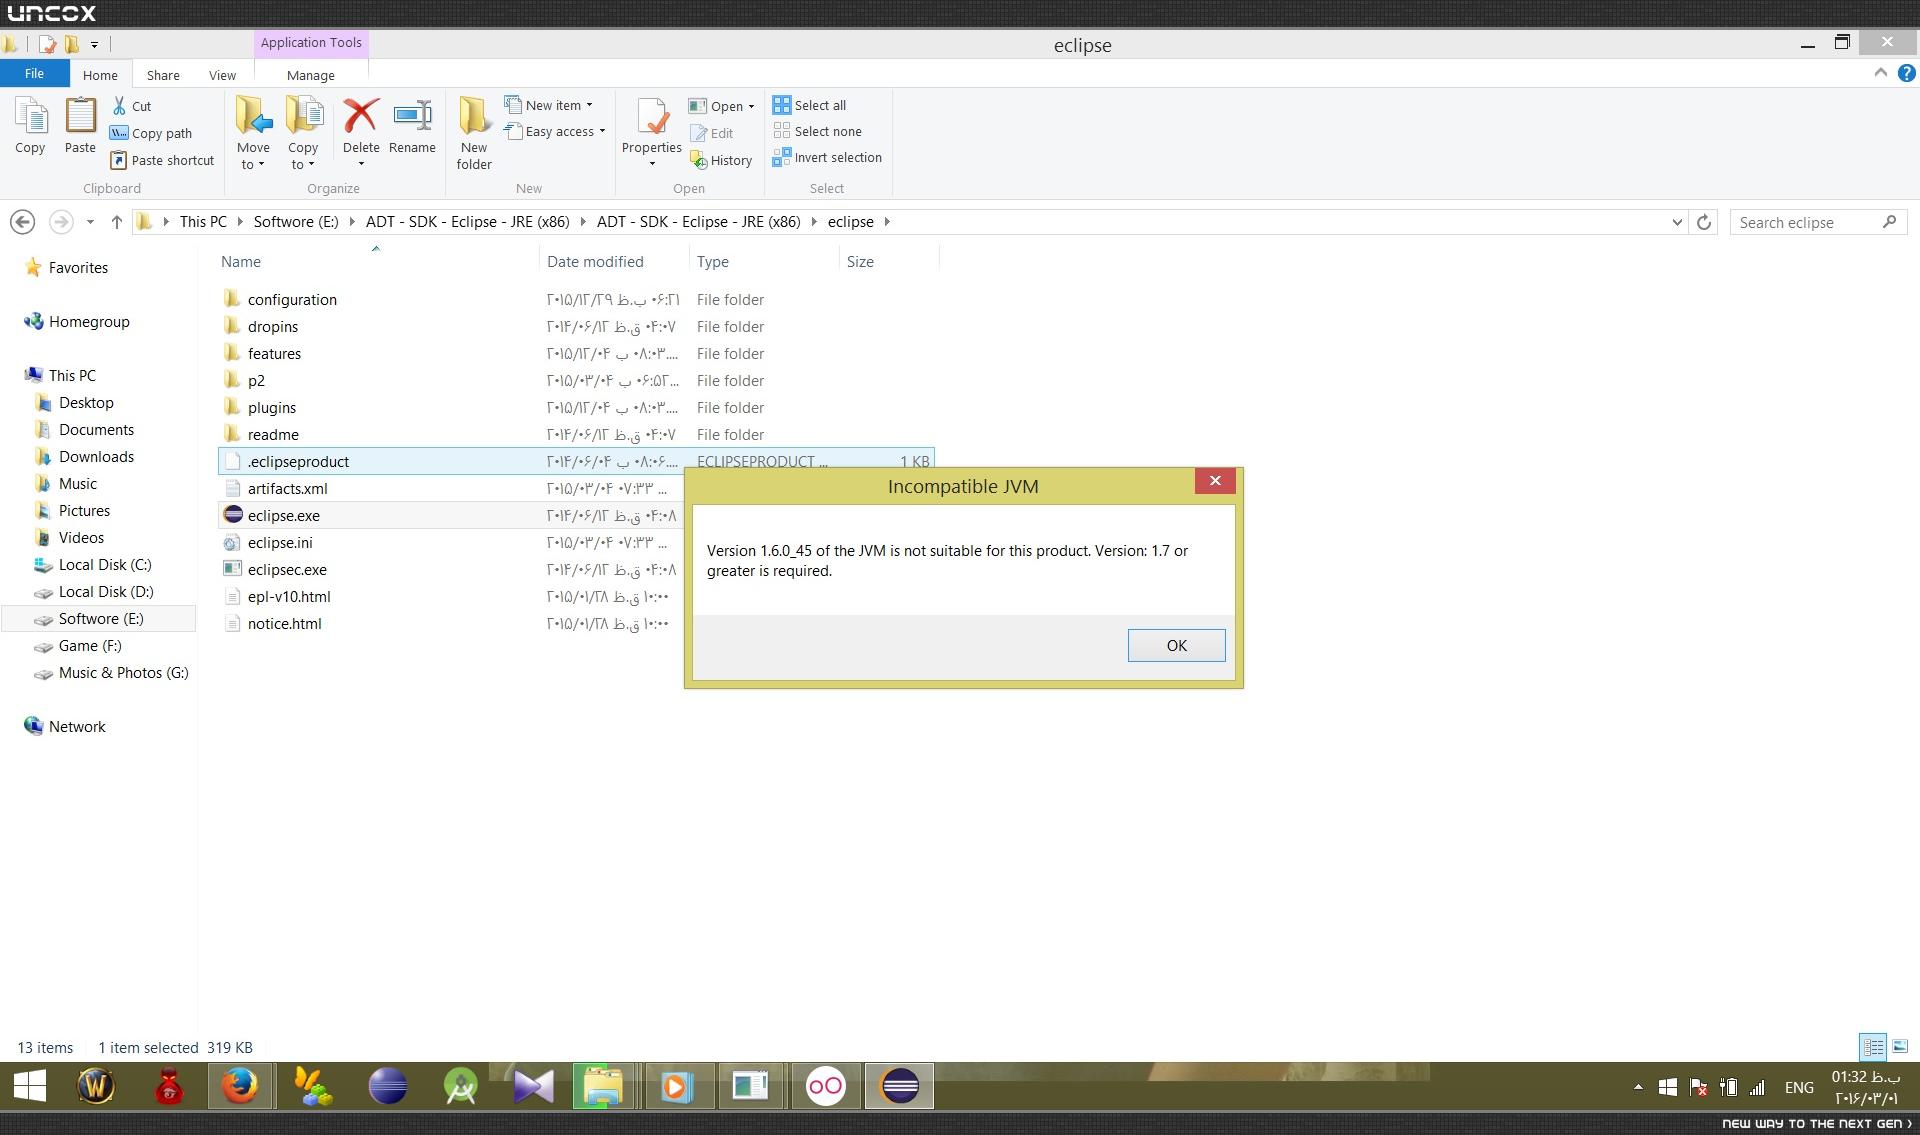The height and width of the screenshot is (1135, 1920).
Task: Click the Edit button in Open group
Action: pos(712,133)
